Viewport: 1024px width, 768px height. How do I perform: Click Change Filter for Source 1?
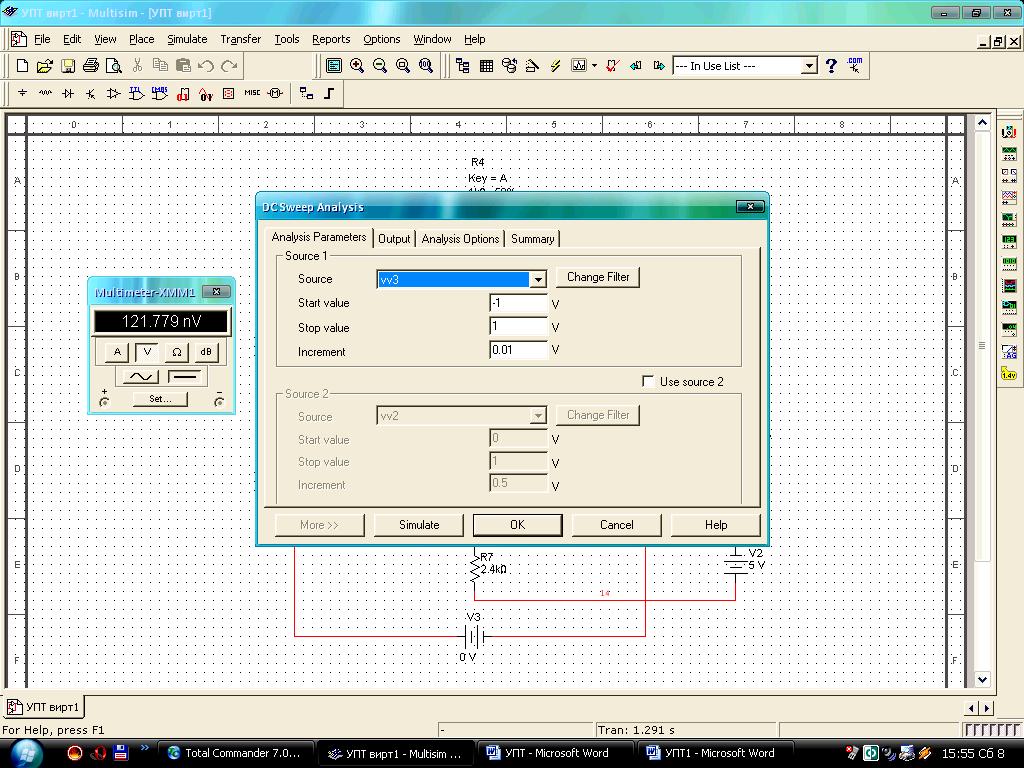598,277
